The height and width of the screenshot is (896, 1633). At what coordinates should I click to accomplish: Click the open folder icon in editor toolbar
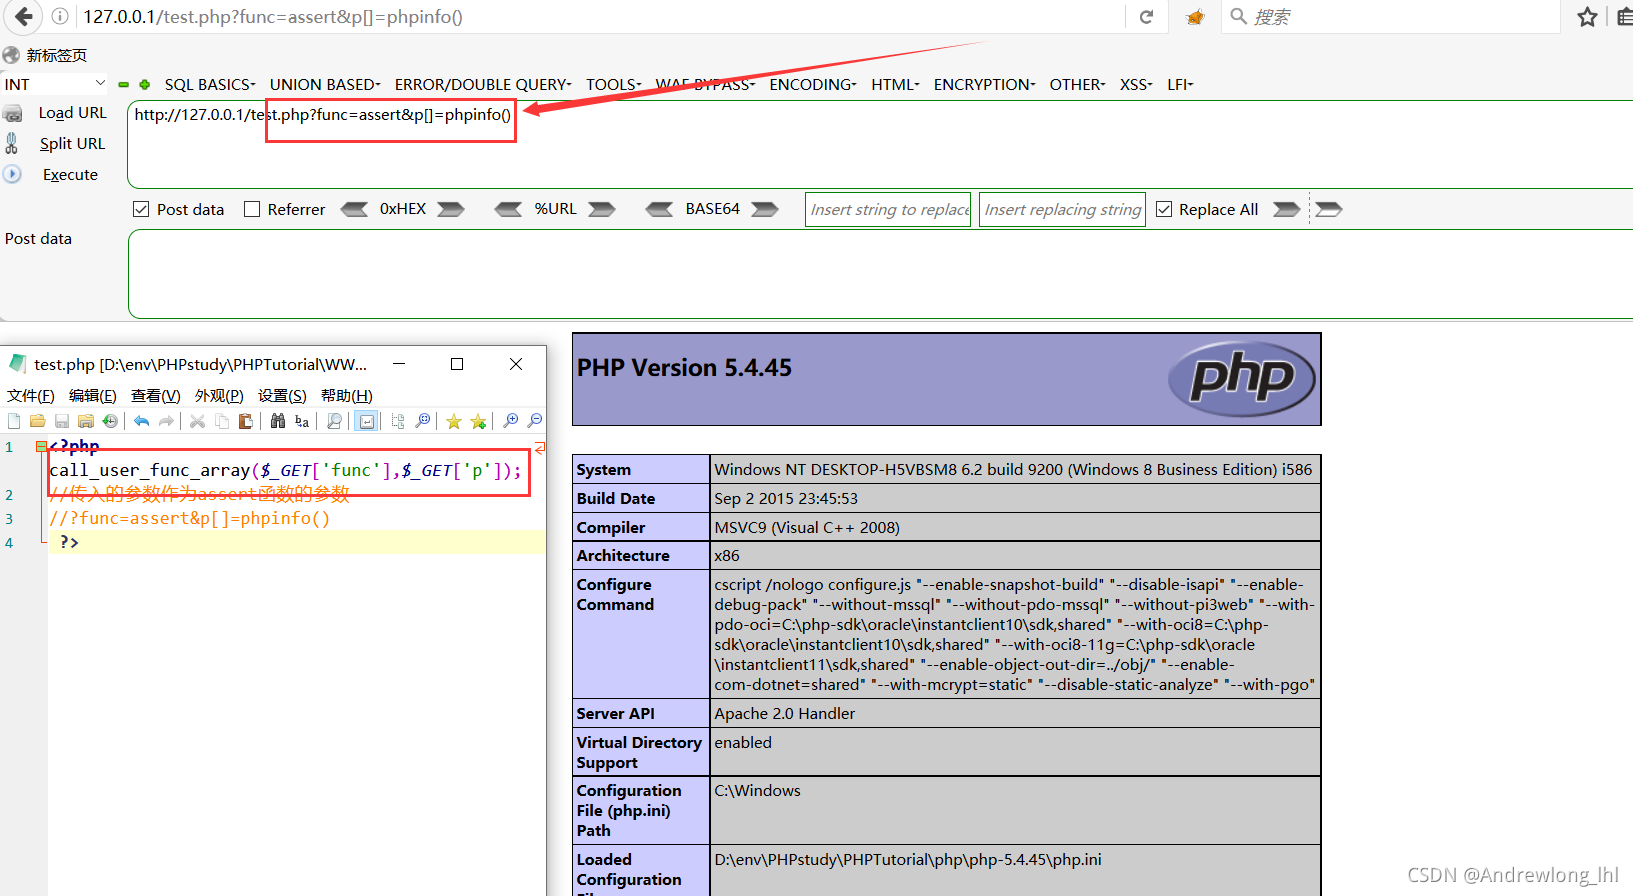[x=38, y=421]
